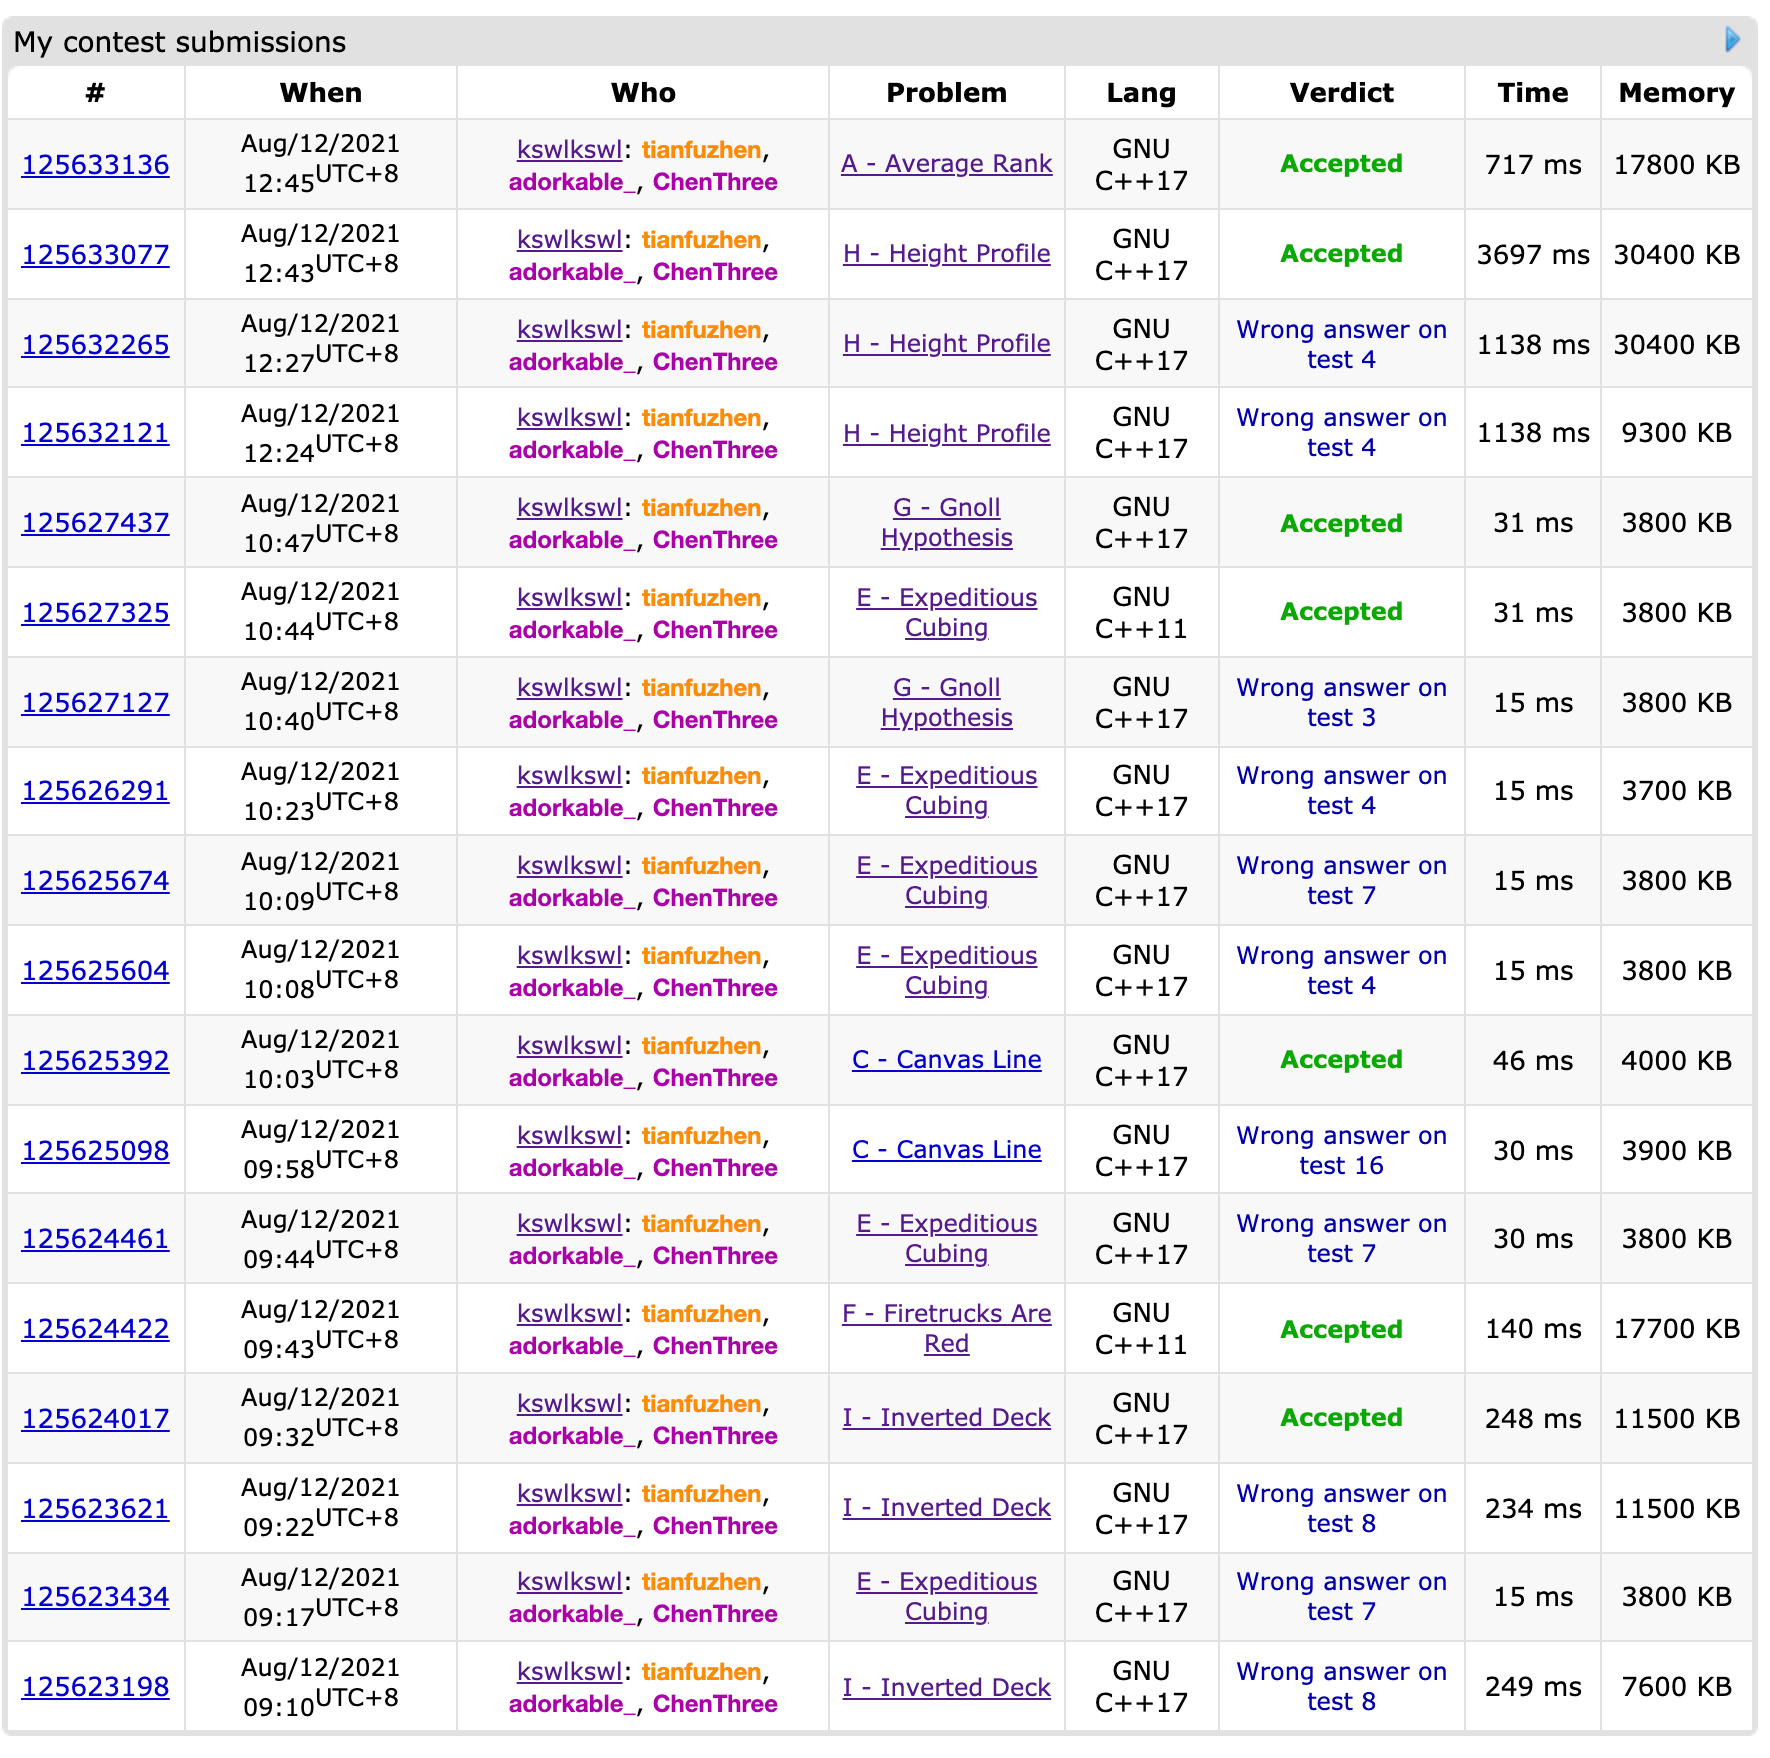Open submission 125632265 details

(x=96, y=345)
